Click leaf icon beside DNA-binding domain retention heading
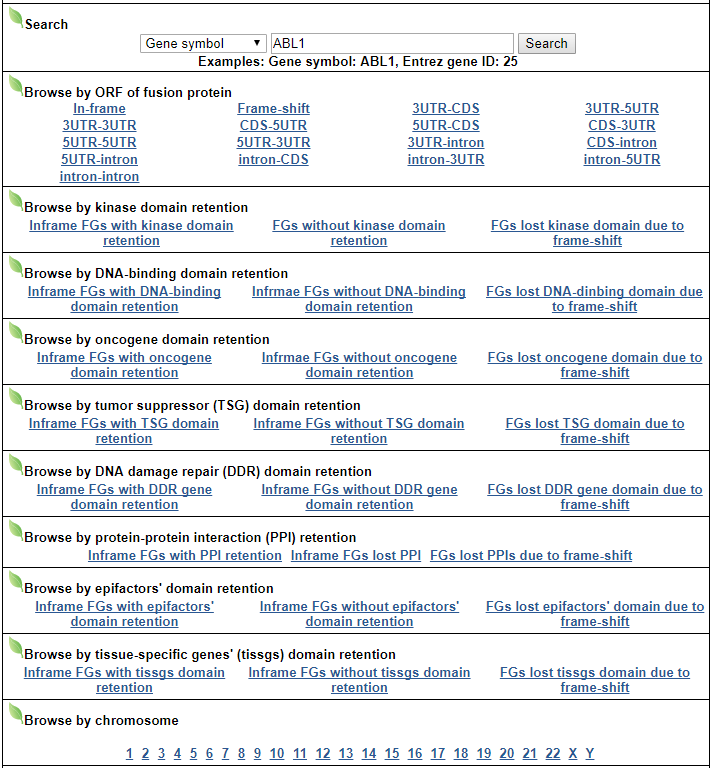713x768 pixels. point(15,267)
